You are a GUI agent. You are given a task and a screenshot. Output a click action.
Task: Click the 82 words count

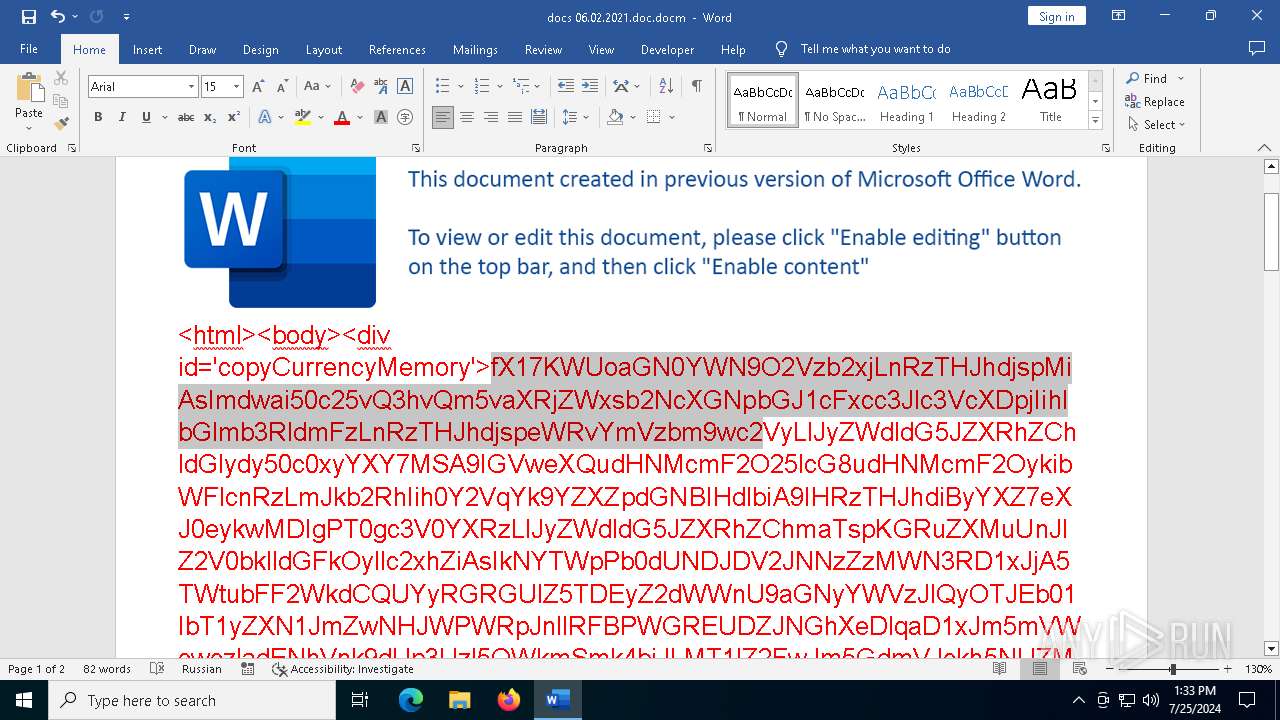coord(106,669)
